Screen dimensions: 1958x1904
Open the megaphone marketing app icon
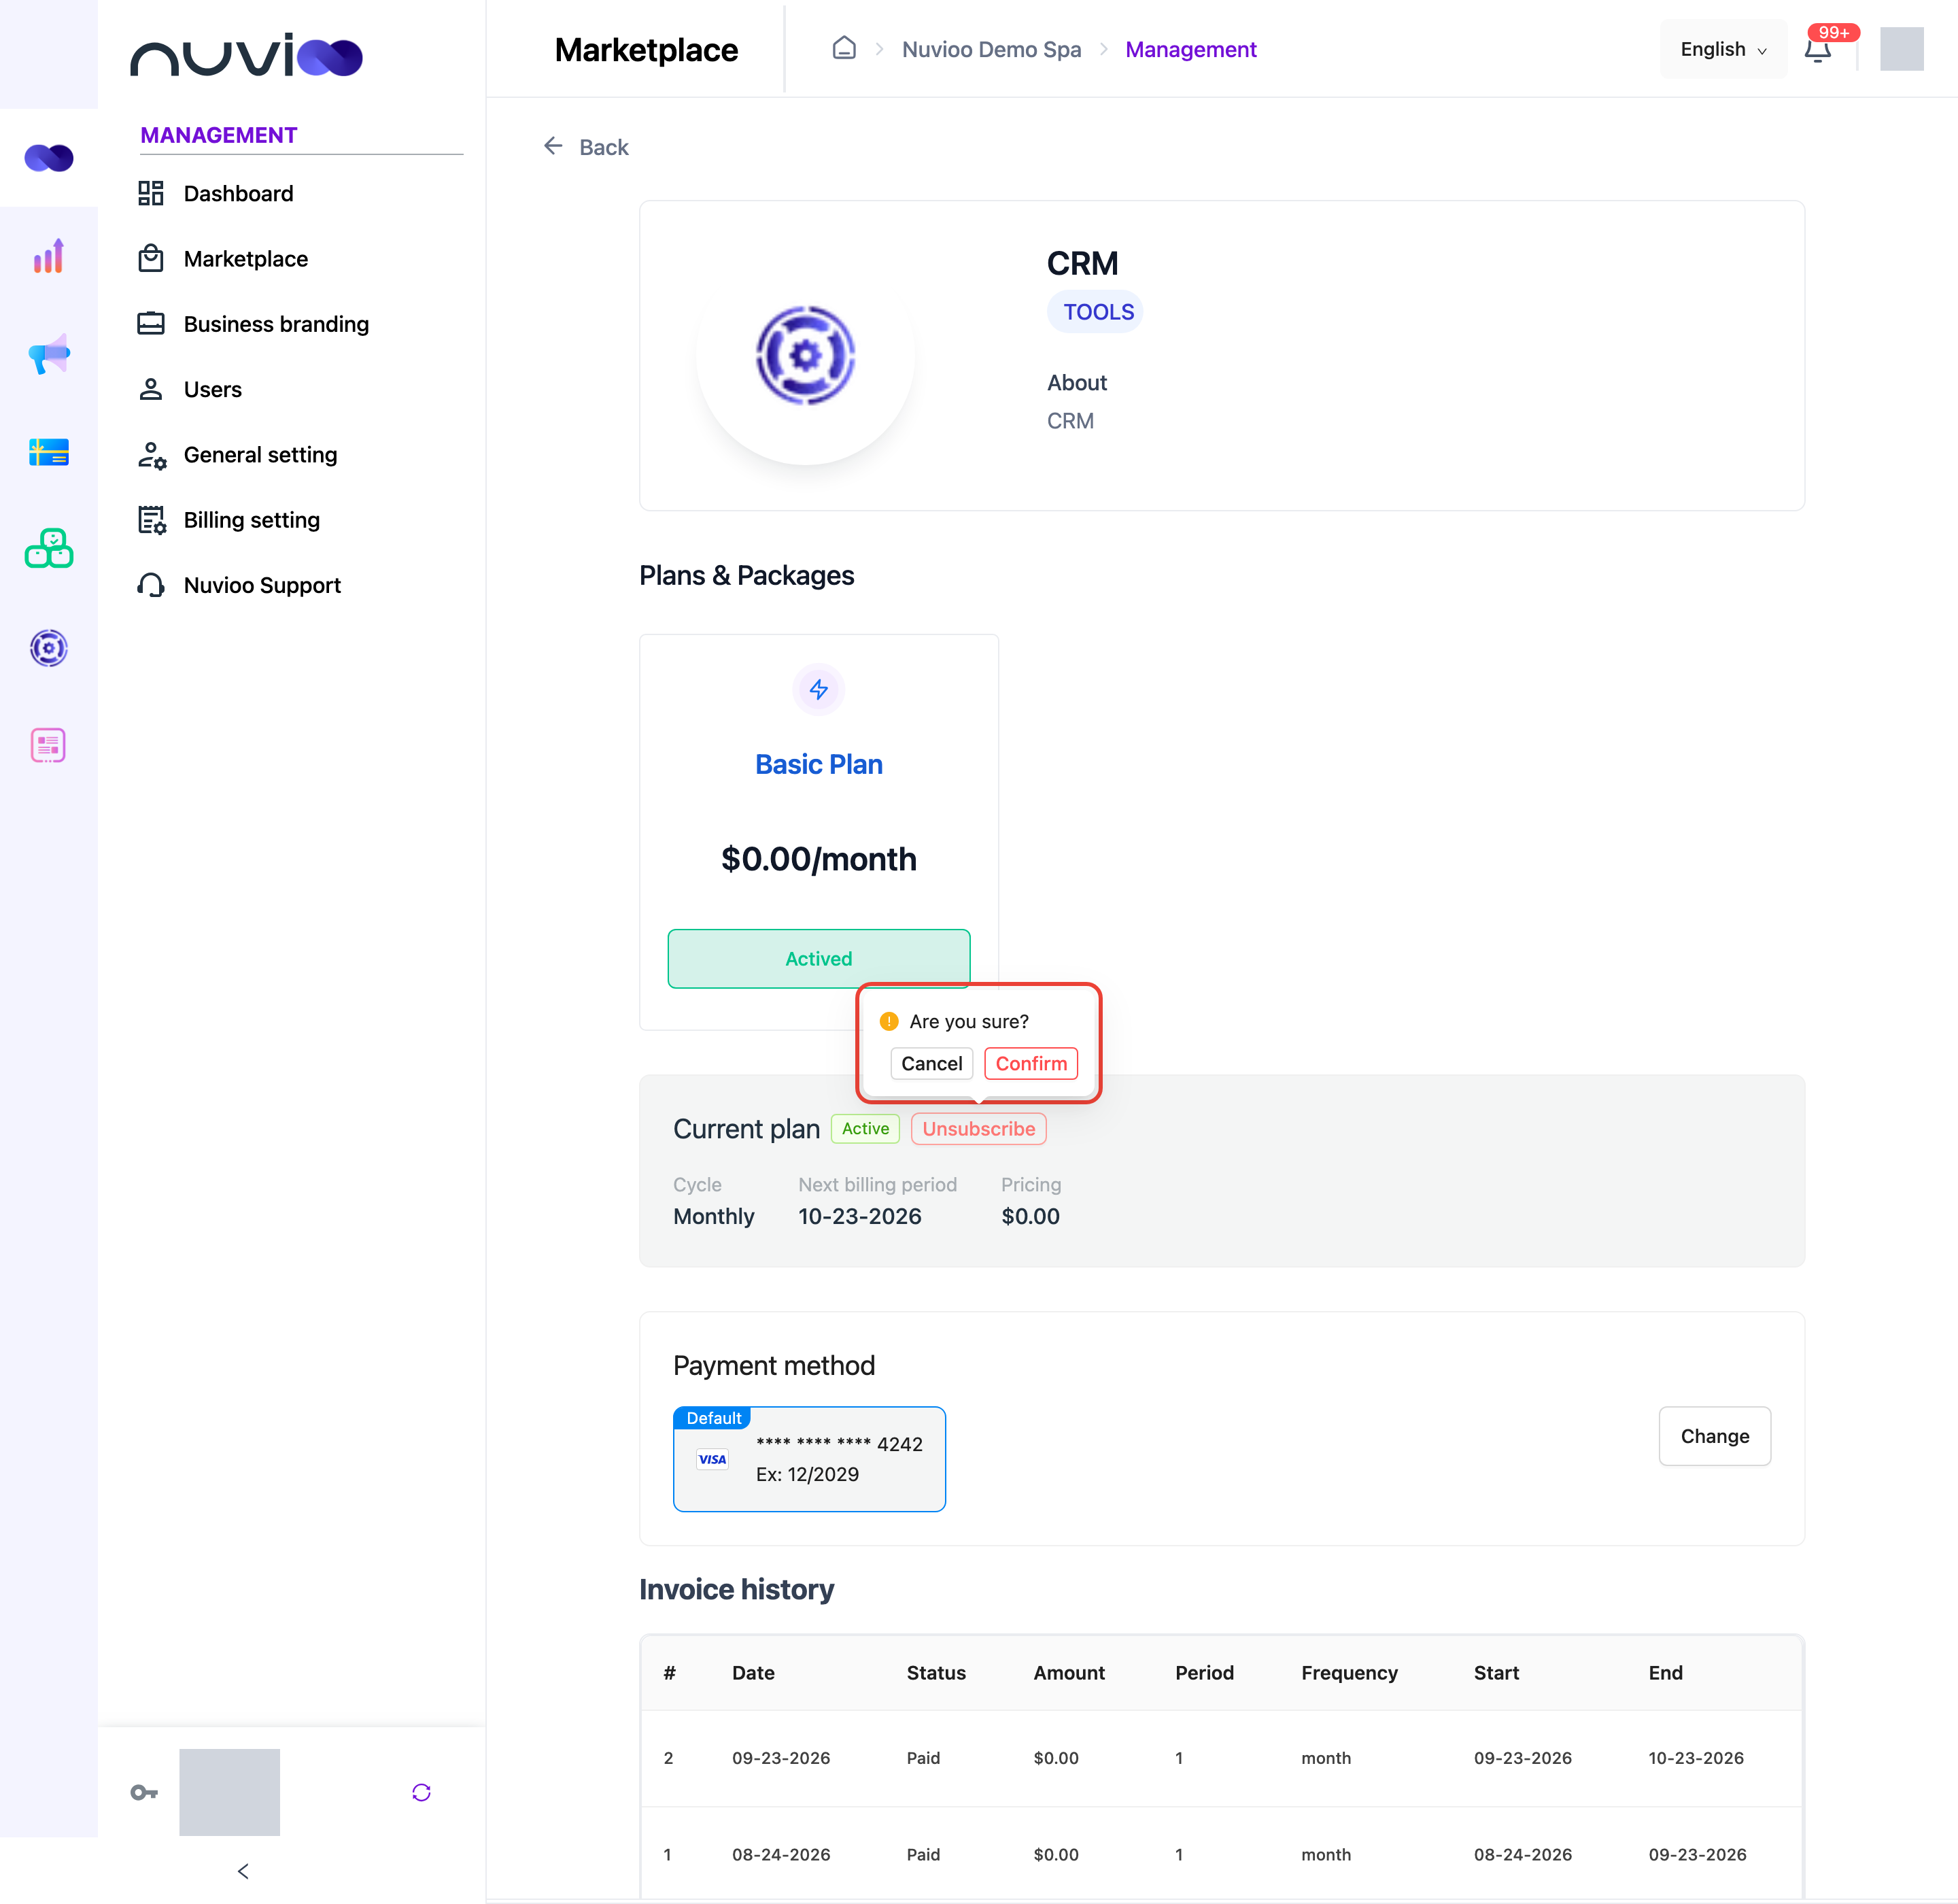[x=49, y=354]
